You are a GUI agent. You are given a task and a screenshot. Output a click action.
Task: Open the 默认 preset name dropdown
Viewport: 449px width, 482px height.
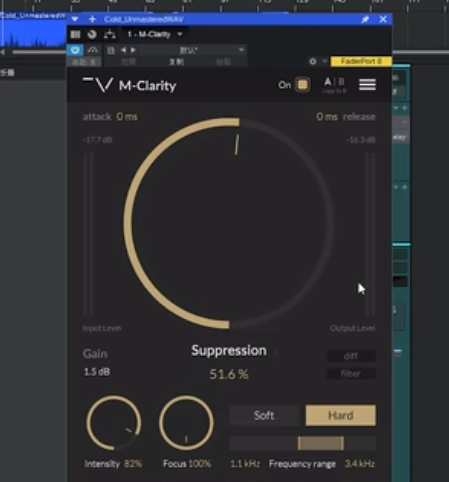(192, 50)
